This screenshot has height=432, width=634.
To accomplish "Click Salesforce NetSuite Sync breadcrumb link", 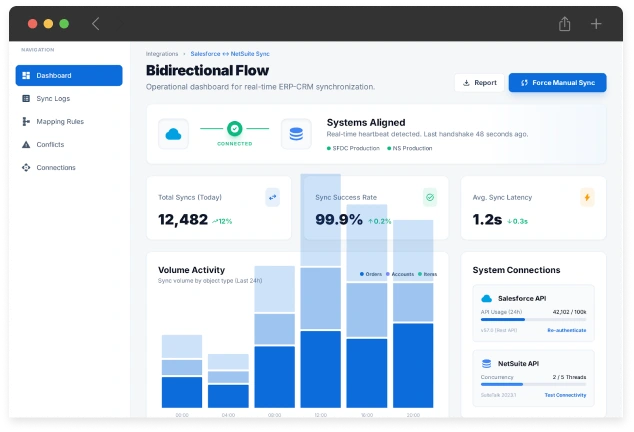I will (x=230, y=54).
